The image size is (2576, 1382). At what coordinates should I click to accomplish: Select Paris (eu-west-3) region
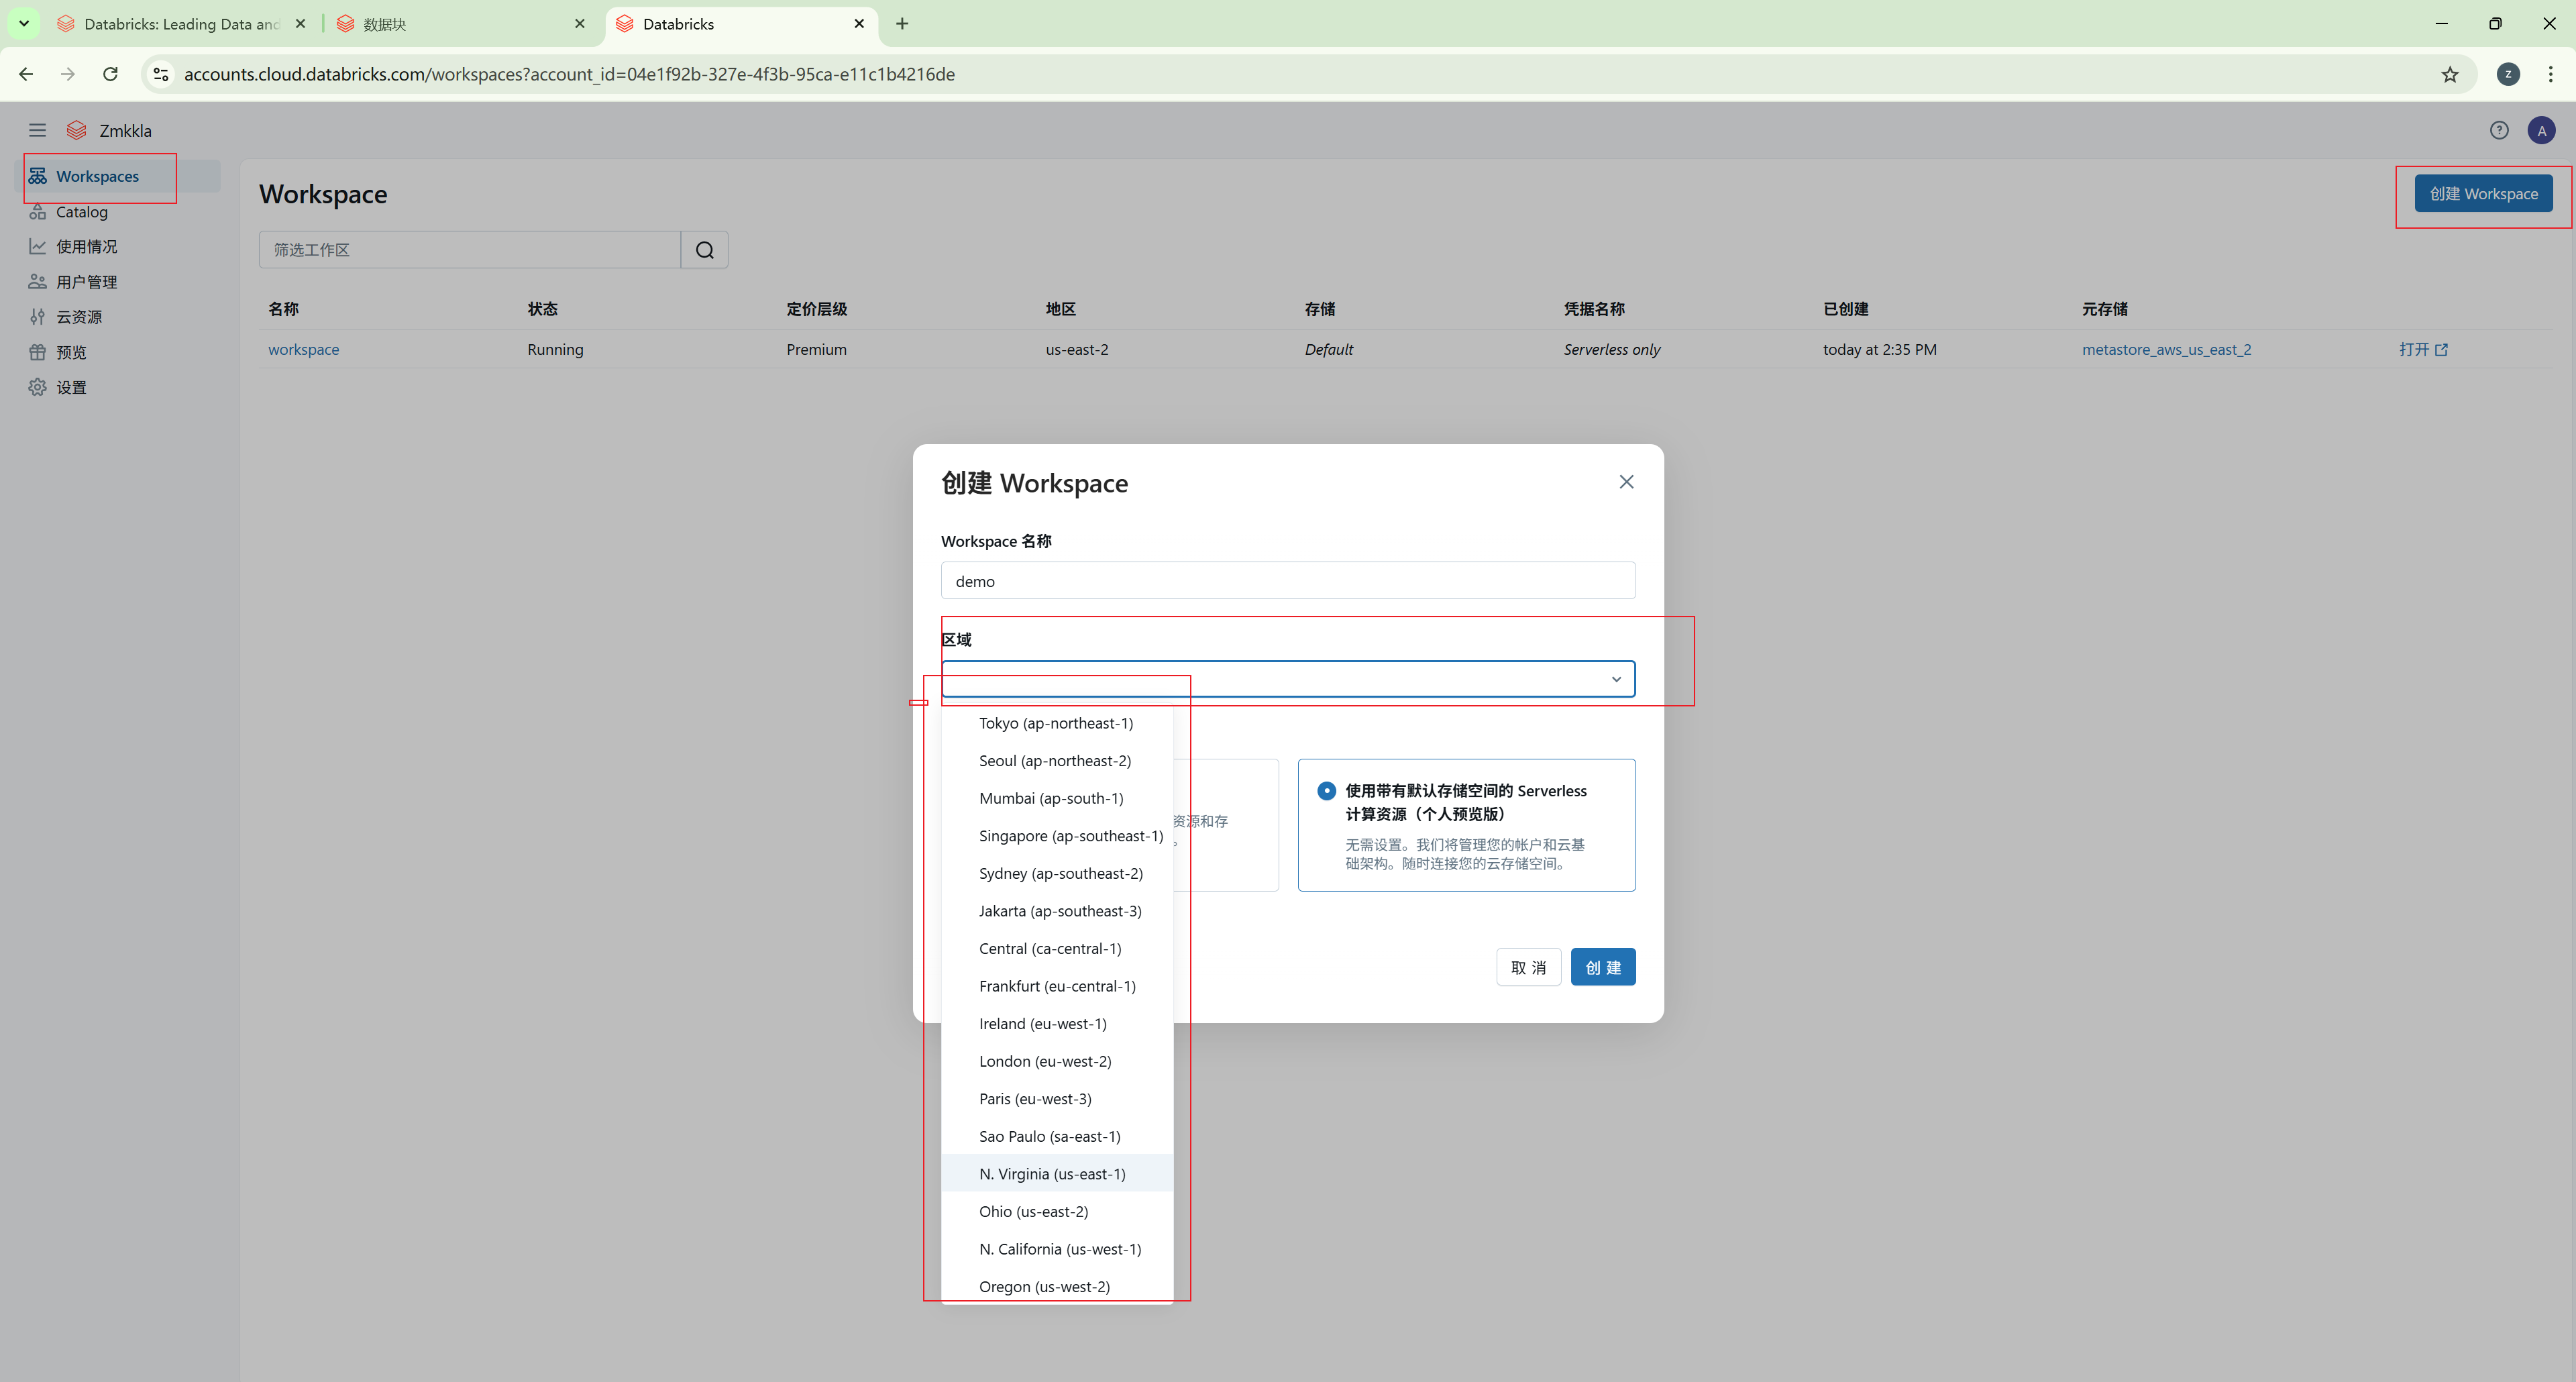(x=1057, y=1099)
